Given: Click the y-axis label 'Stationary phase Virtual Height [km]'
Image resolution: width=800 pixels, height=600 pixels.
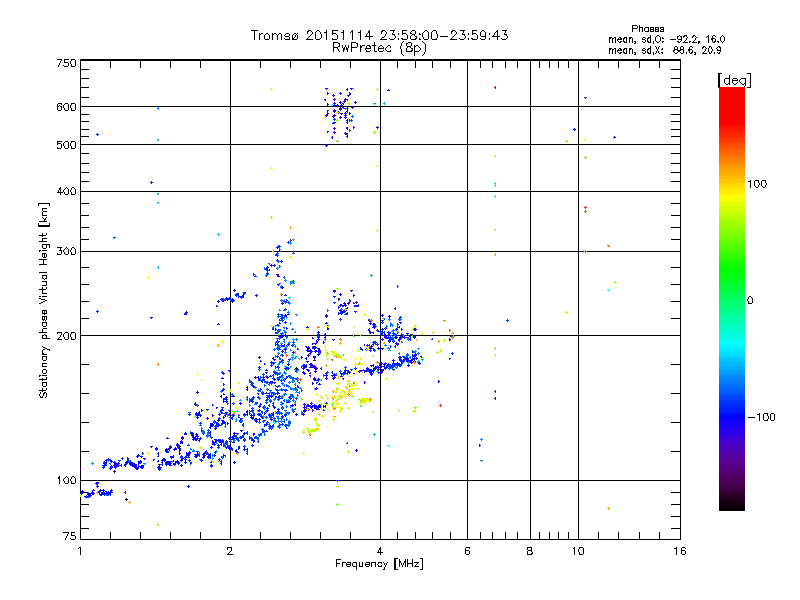Looking at the screenshot, I should 43,300.
